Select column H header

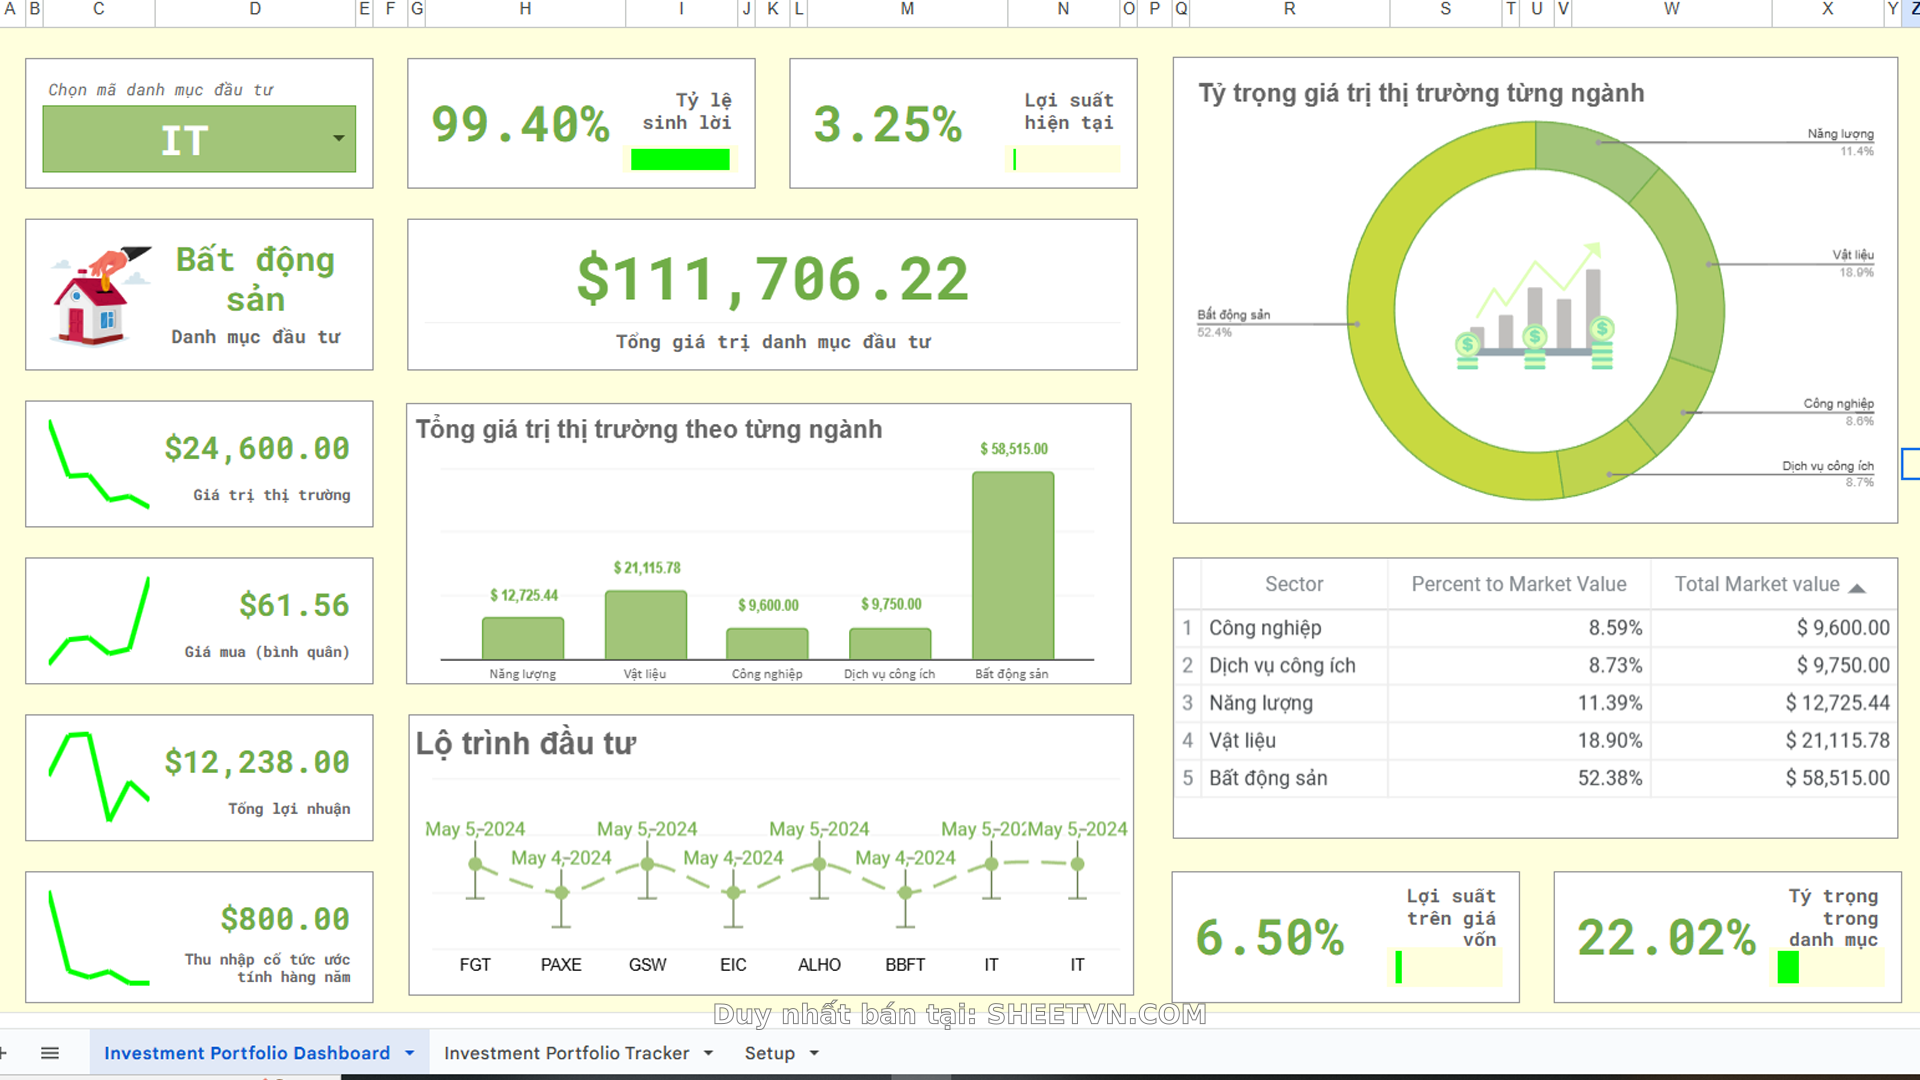coord(525,9)
